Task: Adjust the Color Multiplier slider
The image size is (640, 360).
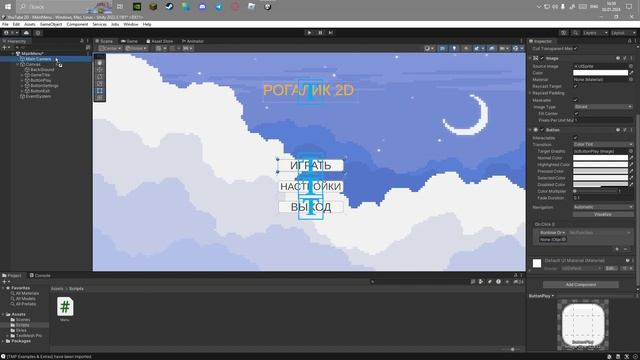Action: coord(595,191)
